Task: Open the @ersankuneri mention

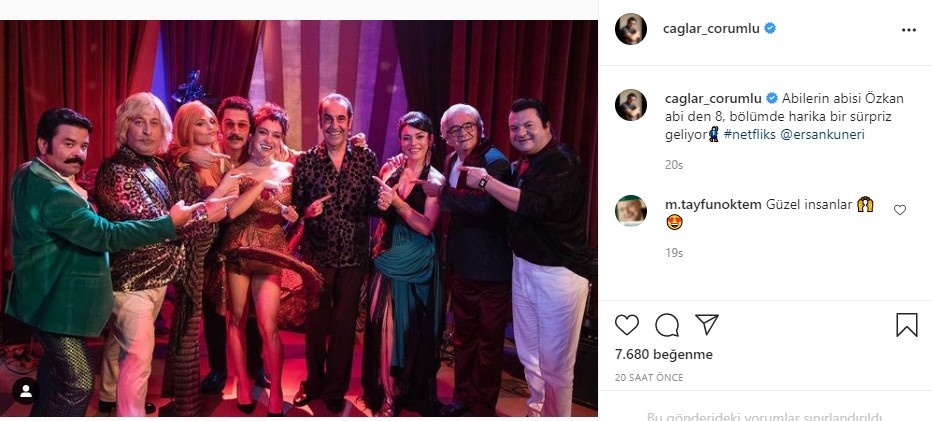Action: 822,134
